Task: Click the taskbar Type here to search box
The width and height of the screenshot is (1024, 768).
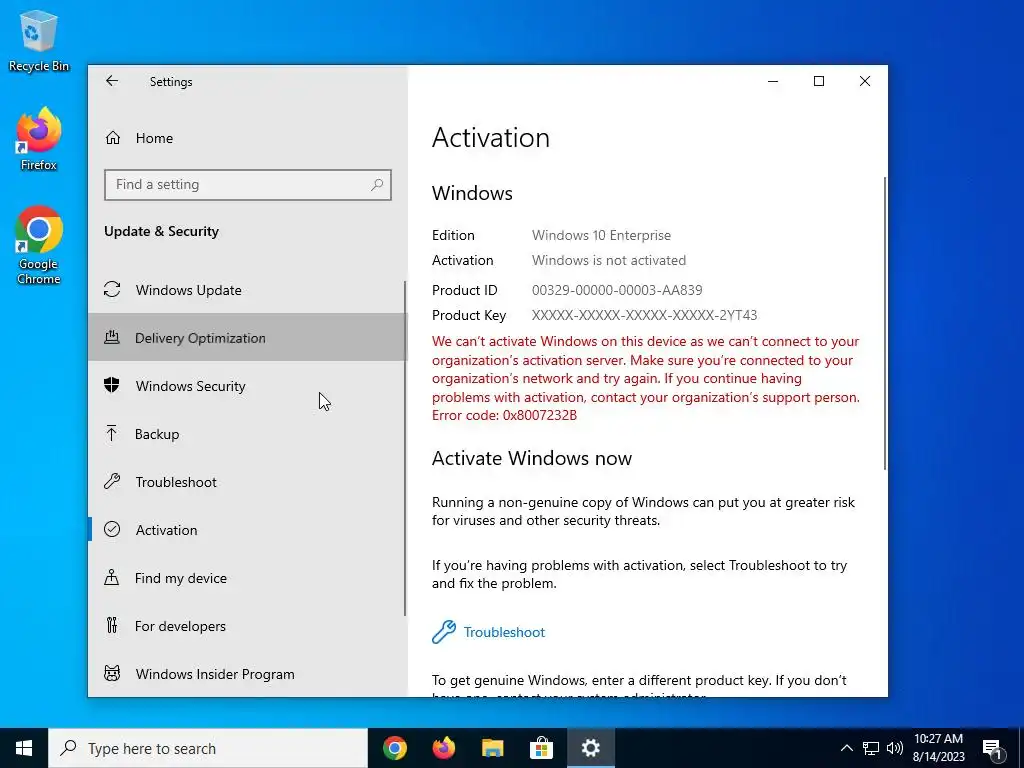Action: click(208, 748)
